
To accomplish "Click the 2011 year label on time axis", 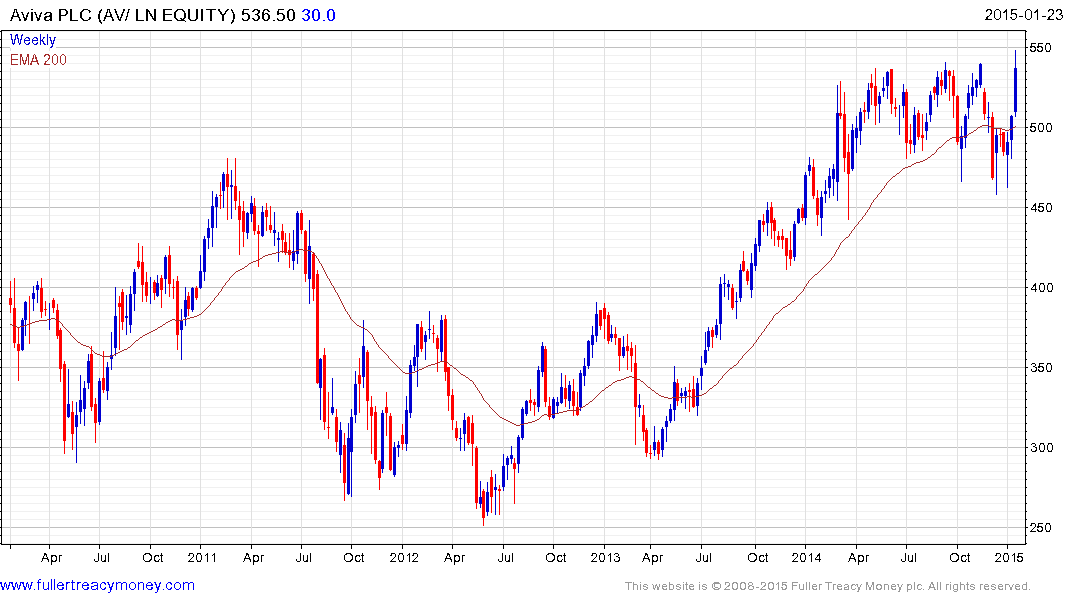I will point(202,557).
